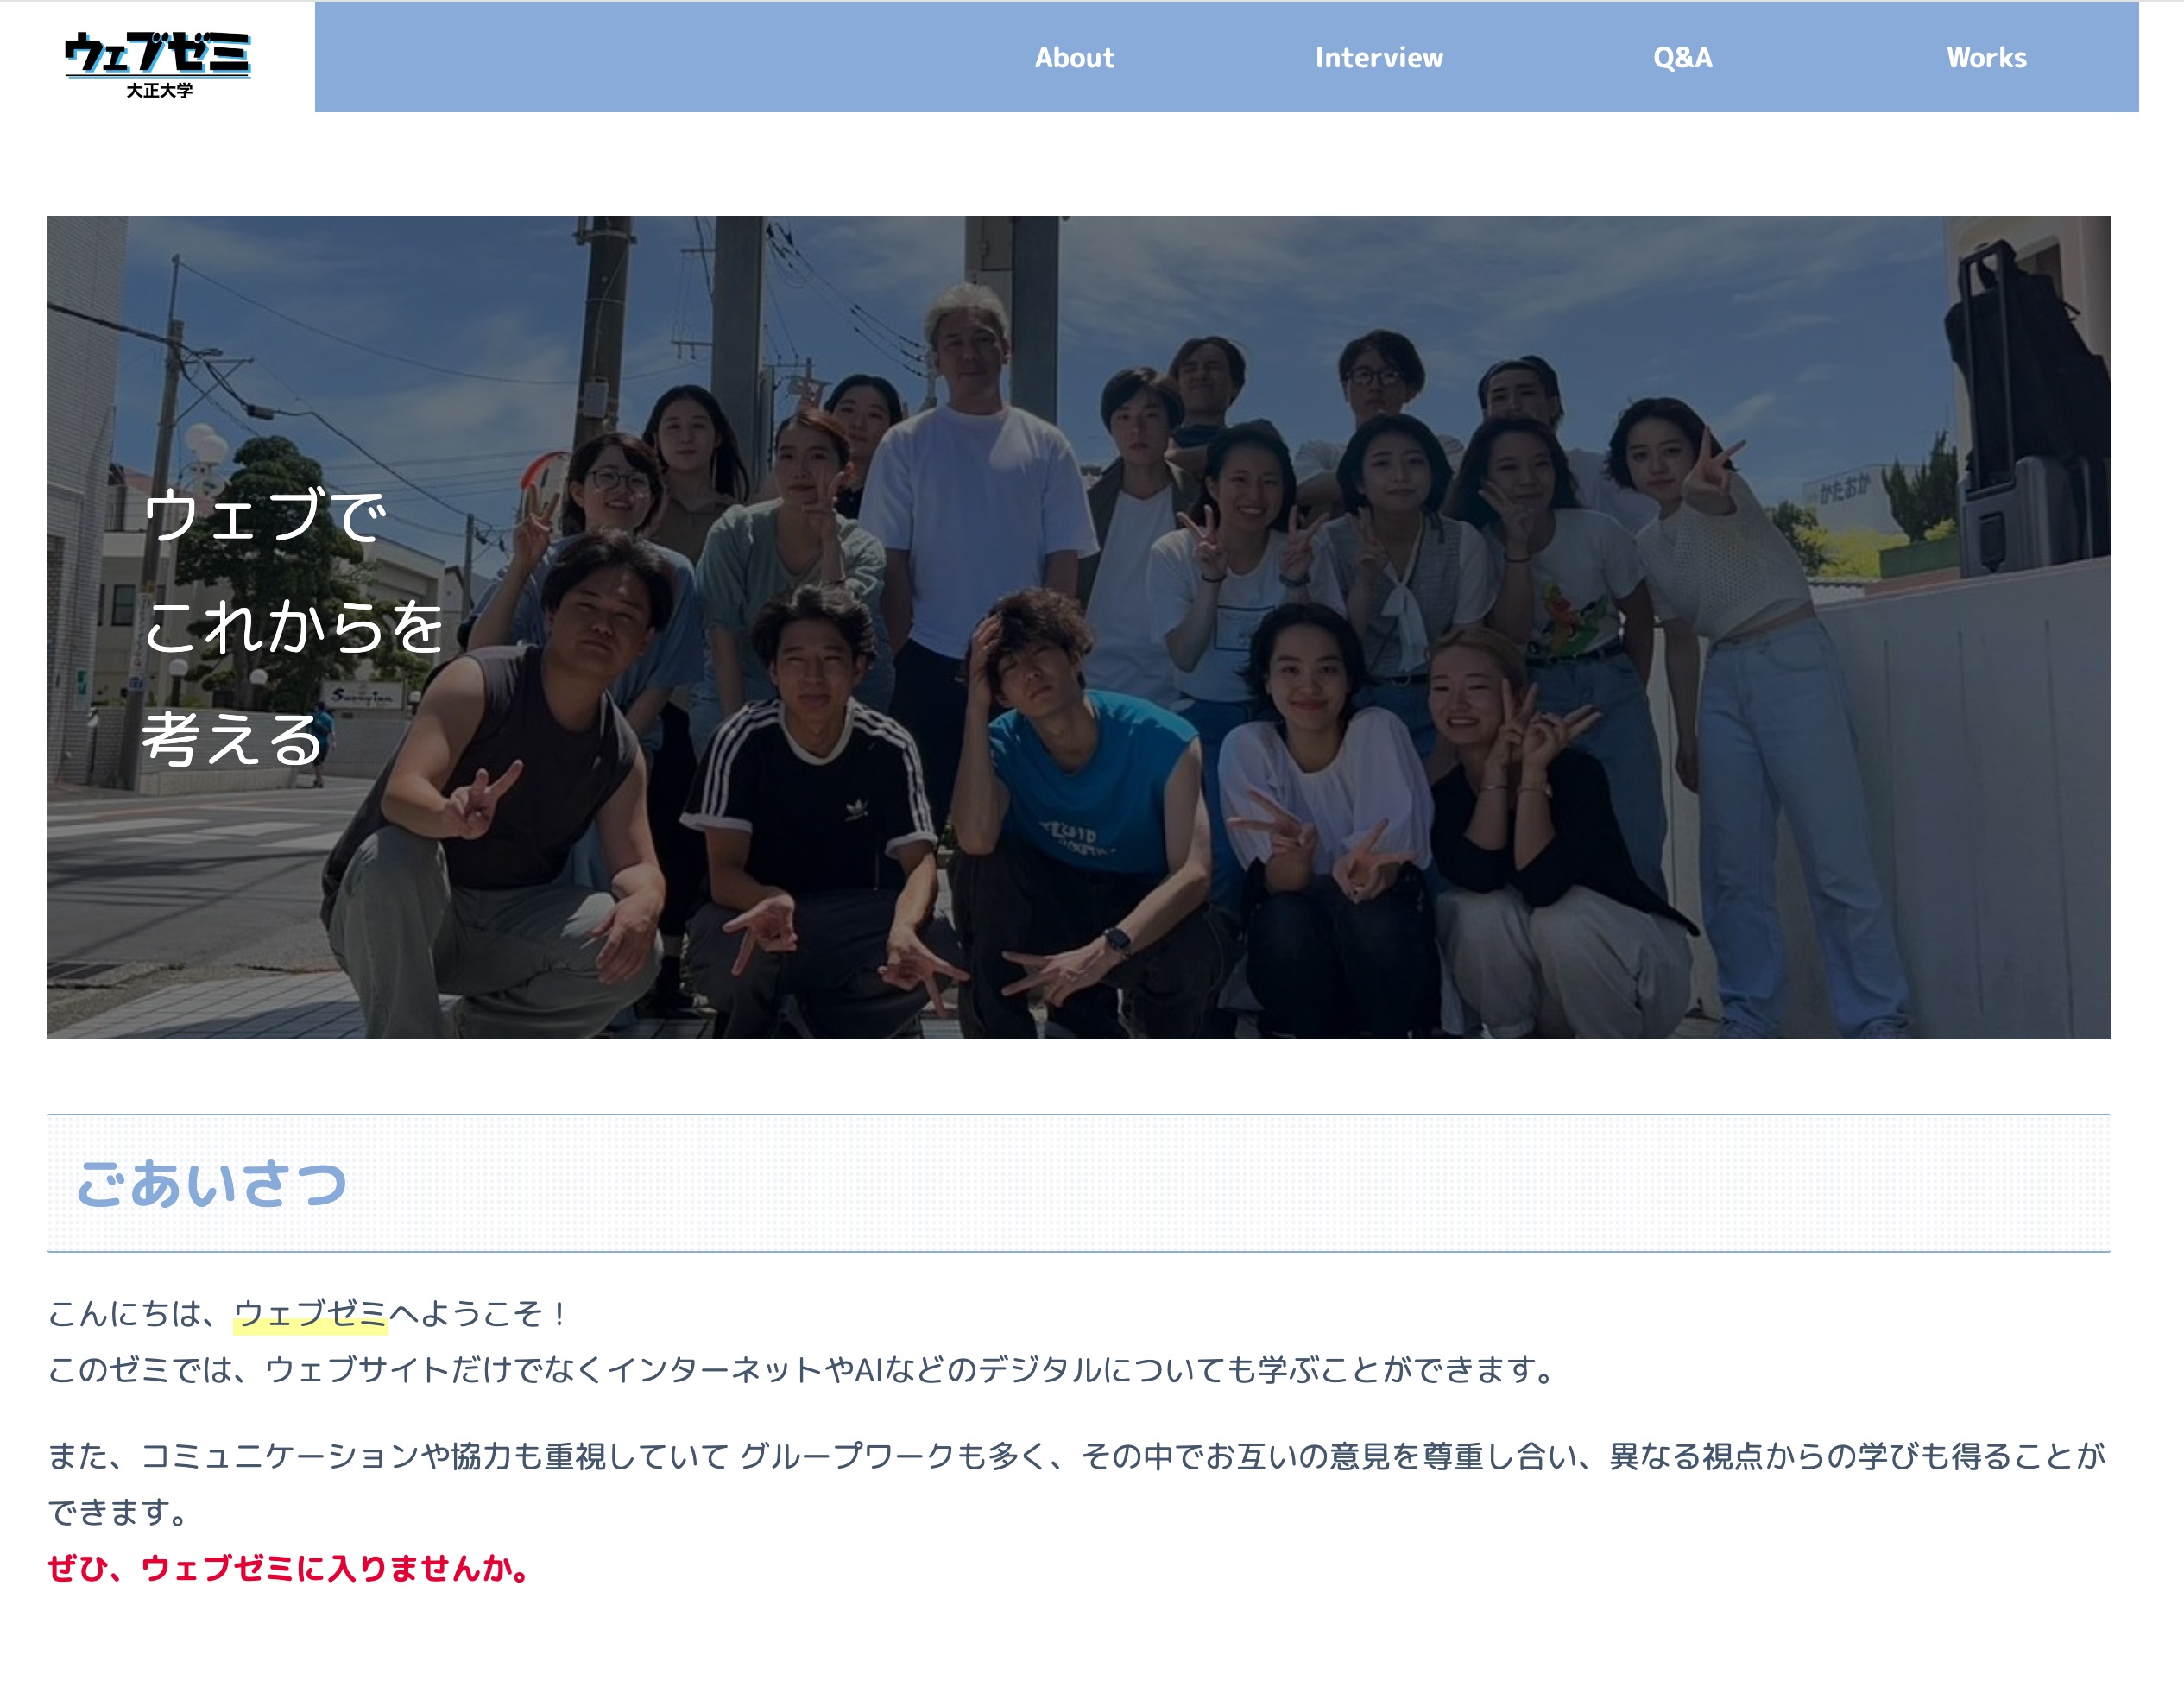Select the Q&A navigation item
Image resolution: width=2184 pixels, height=1706 pixels.
click(1682, 58)
